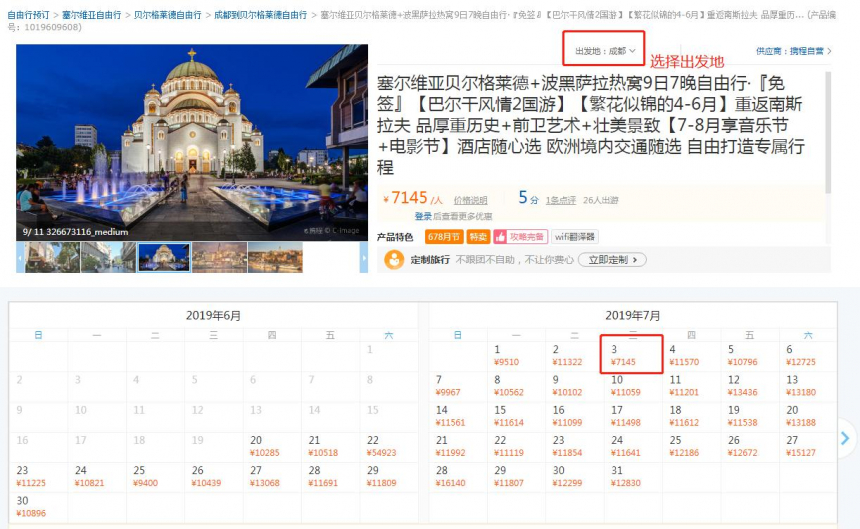Select June 26 priced ¥10439

tap(214, 477)
